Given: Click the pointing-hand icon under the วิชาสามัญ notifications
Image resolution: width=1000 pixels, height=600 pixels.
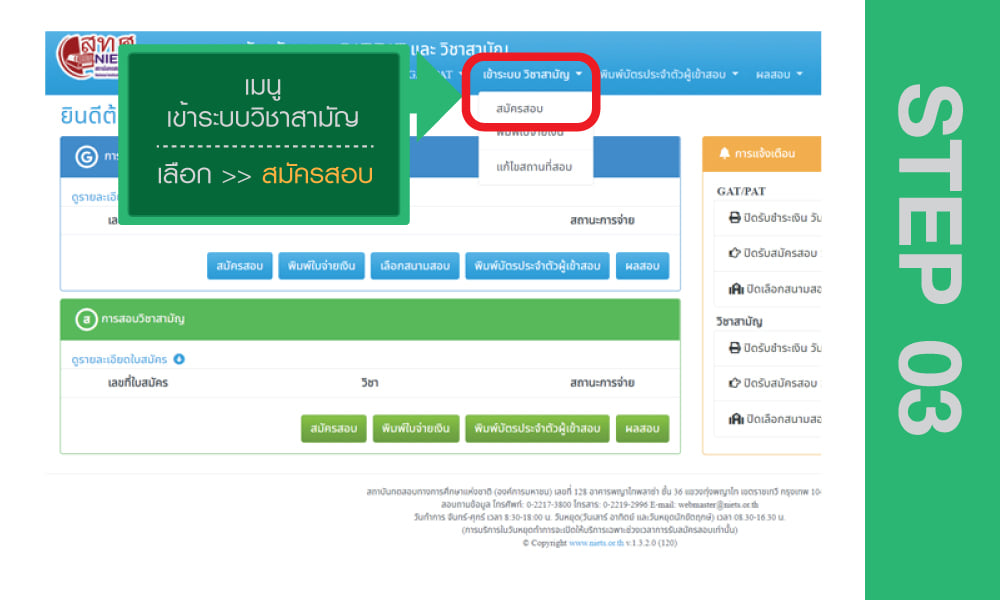Looking at the screenshot, I should (x=735, y=383).
